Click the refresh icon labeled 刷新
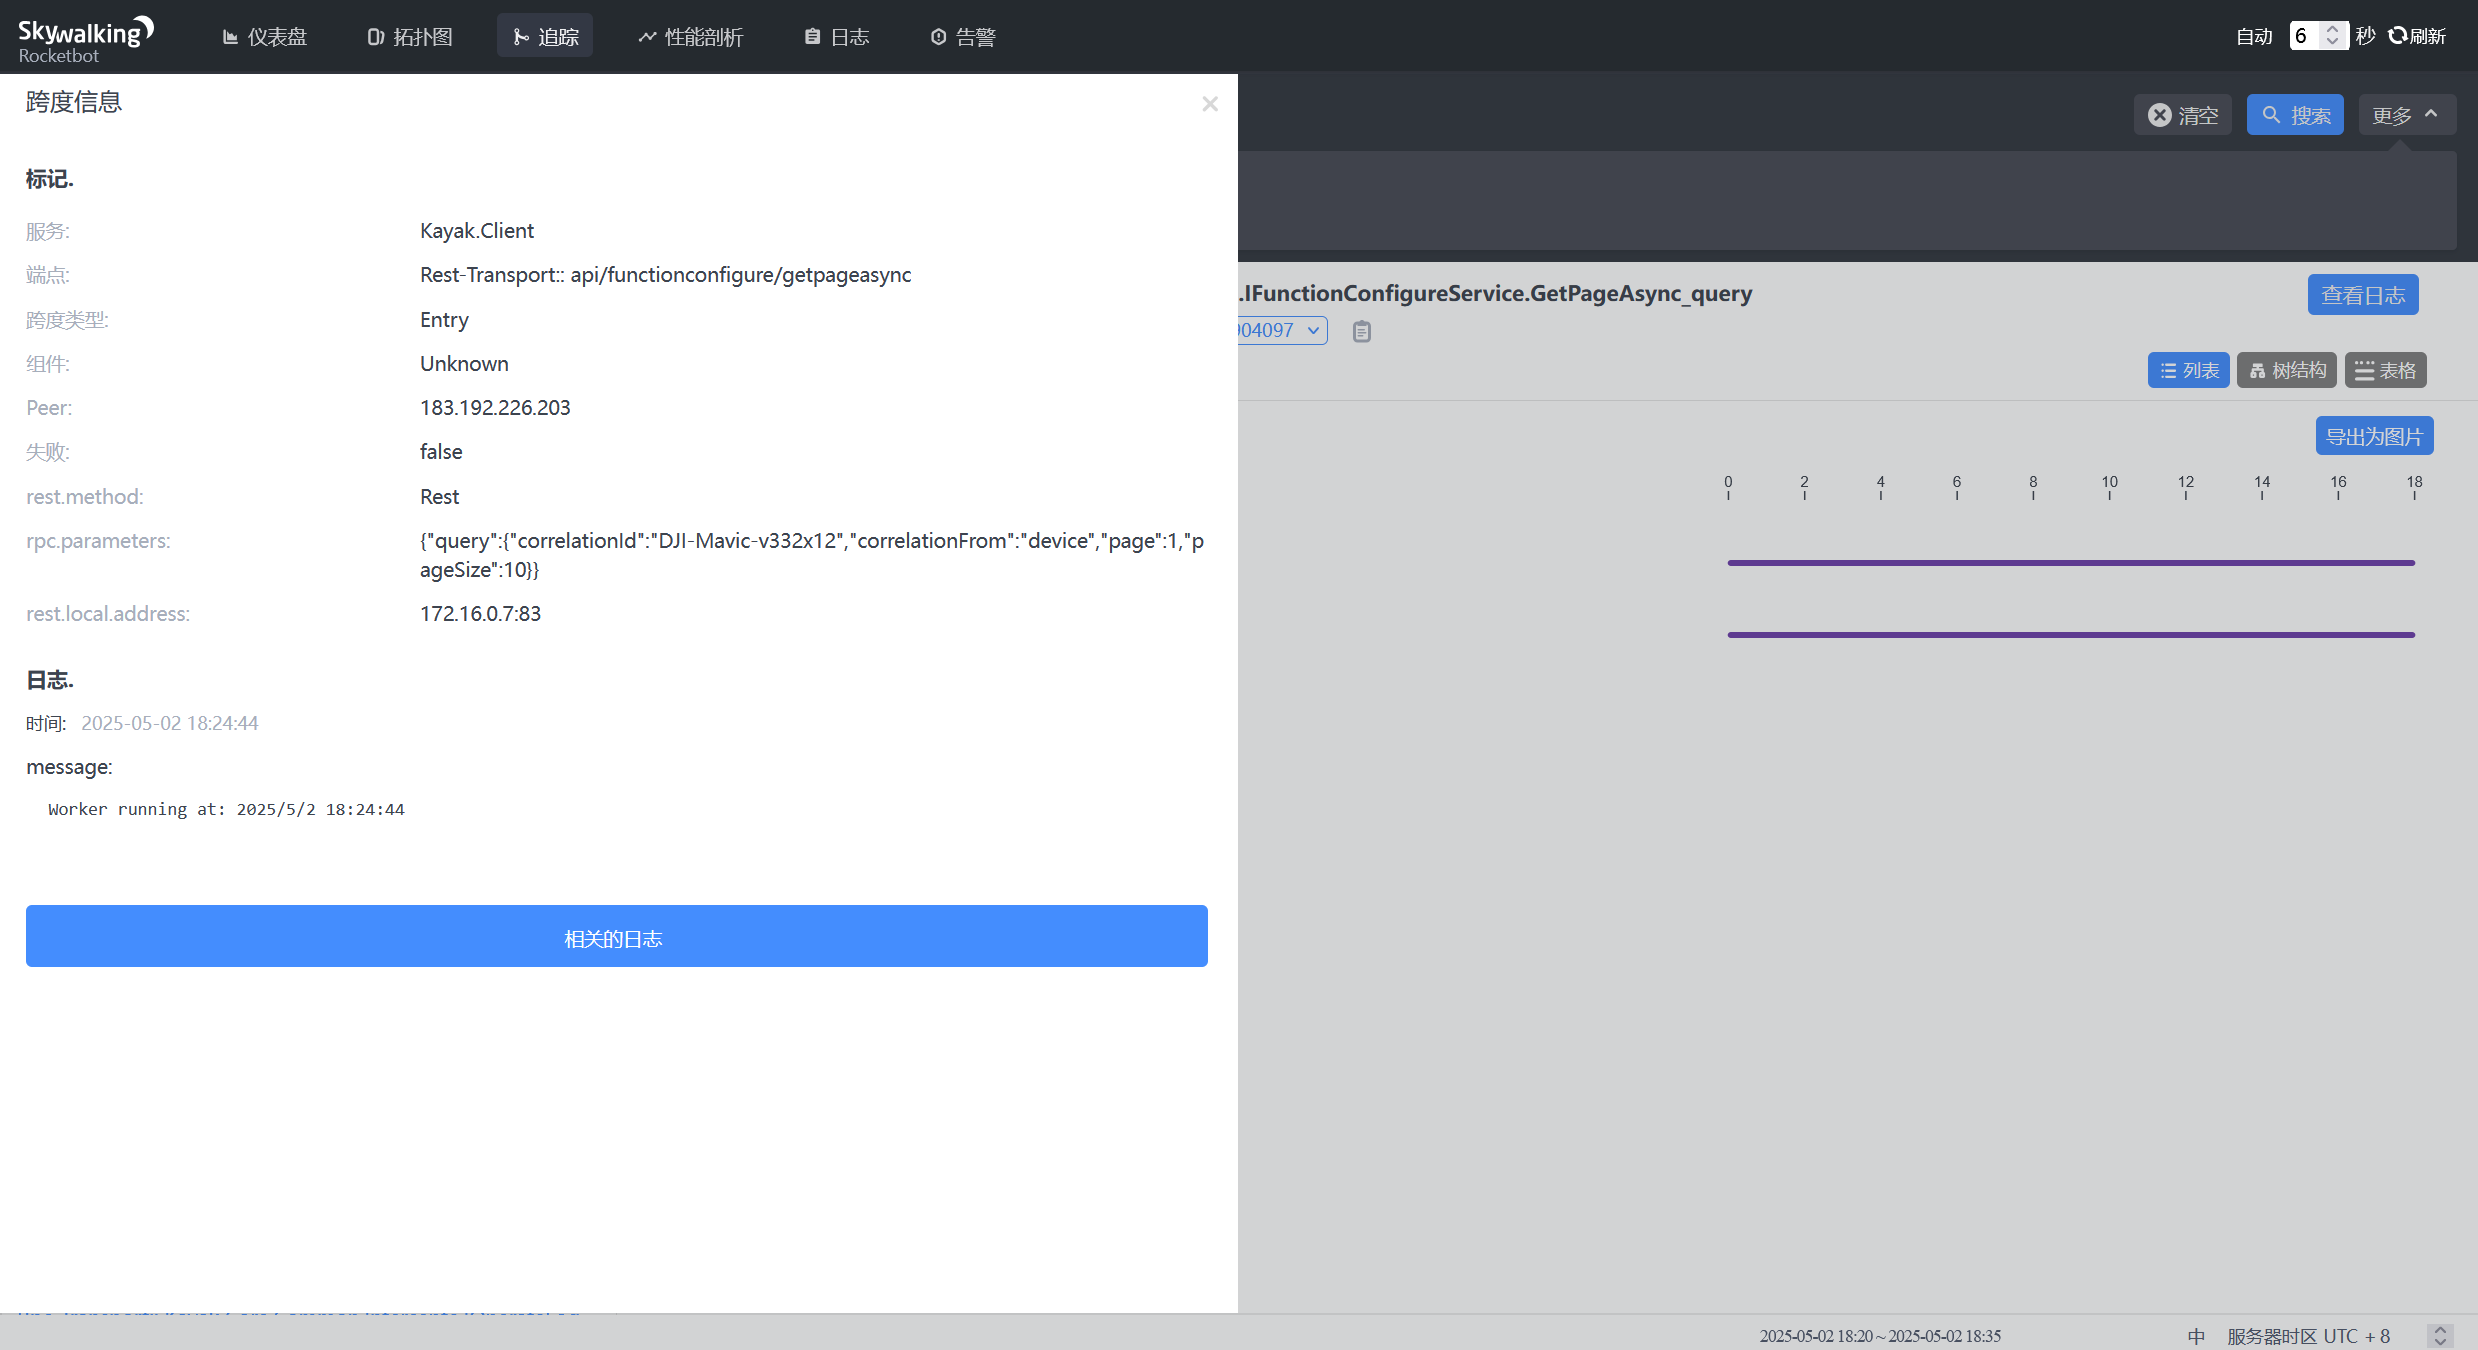Image resolution: width=2478 pixels, height=1350 pixels. tap(2416, 36)
